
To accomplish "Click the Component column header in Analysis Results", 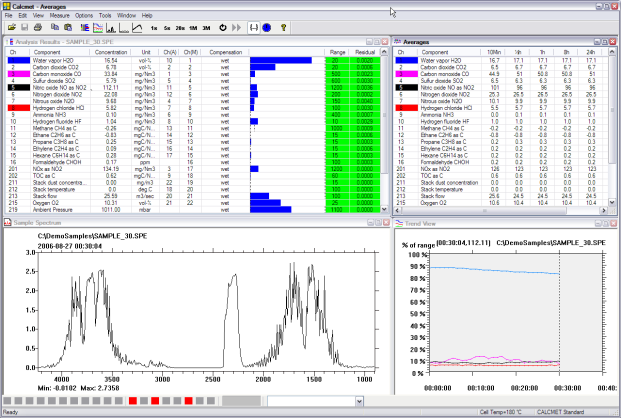I will coord(60,52).
